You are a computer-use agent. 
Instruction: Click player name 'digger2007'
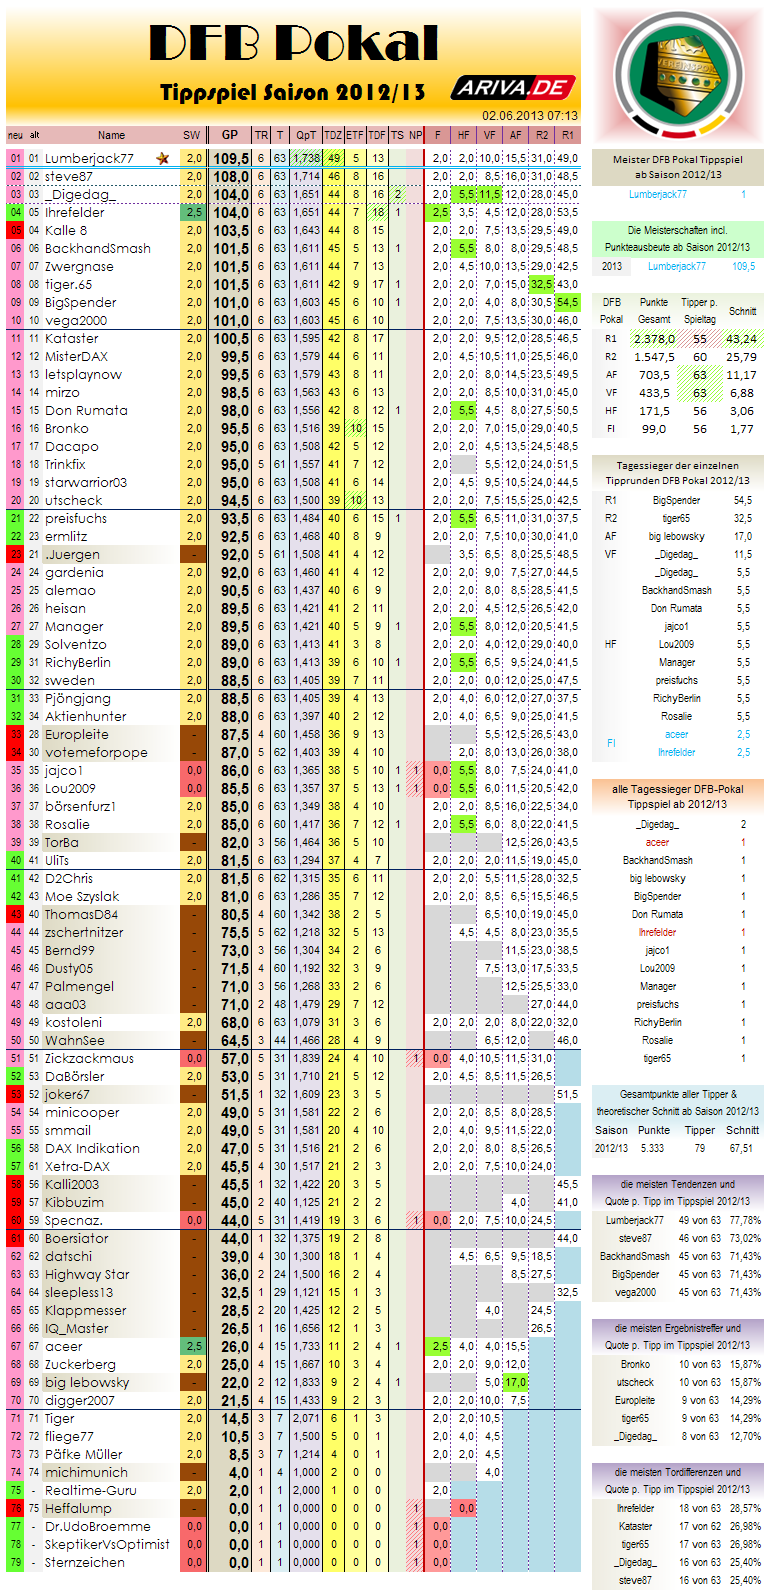(x=79, y=1400)
